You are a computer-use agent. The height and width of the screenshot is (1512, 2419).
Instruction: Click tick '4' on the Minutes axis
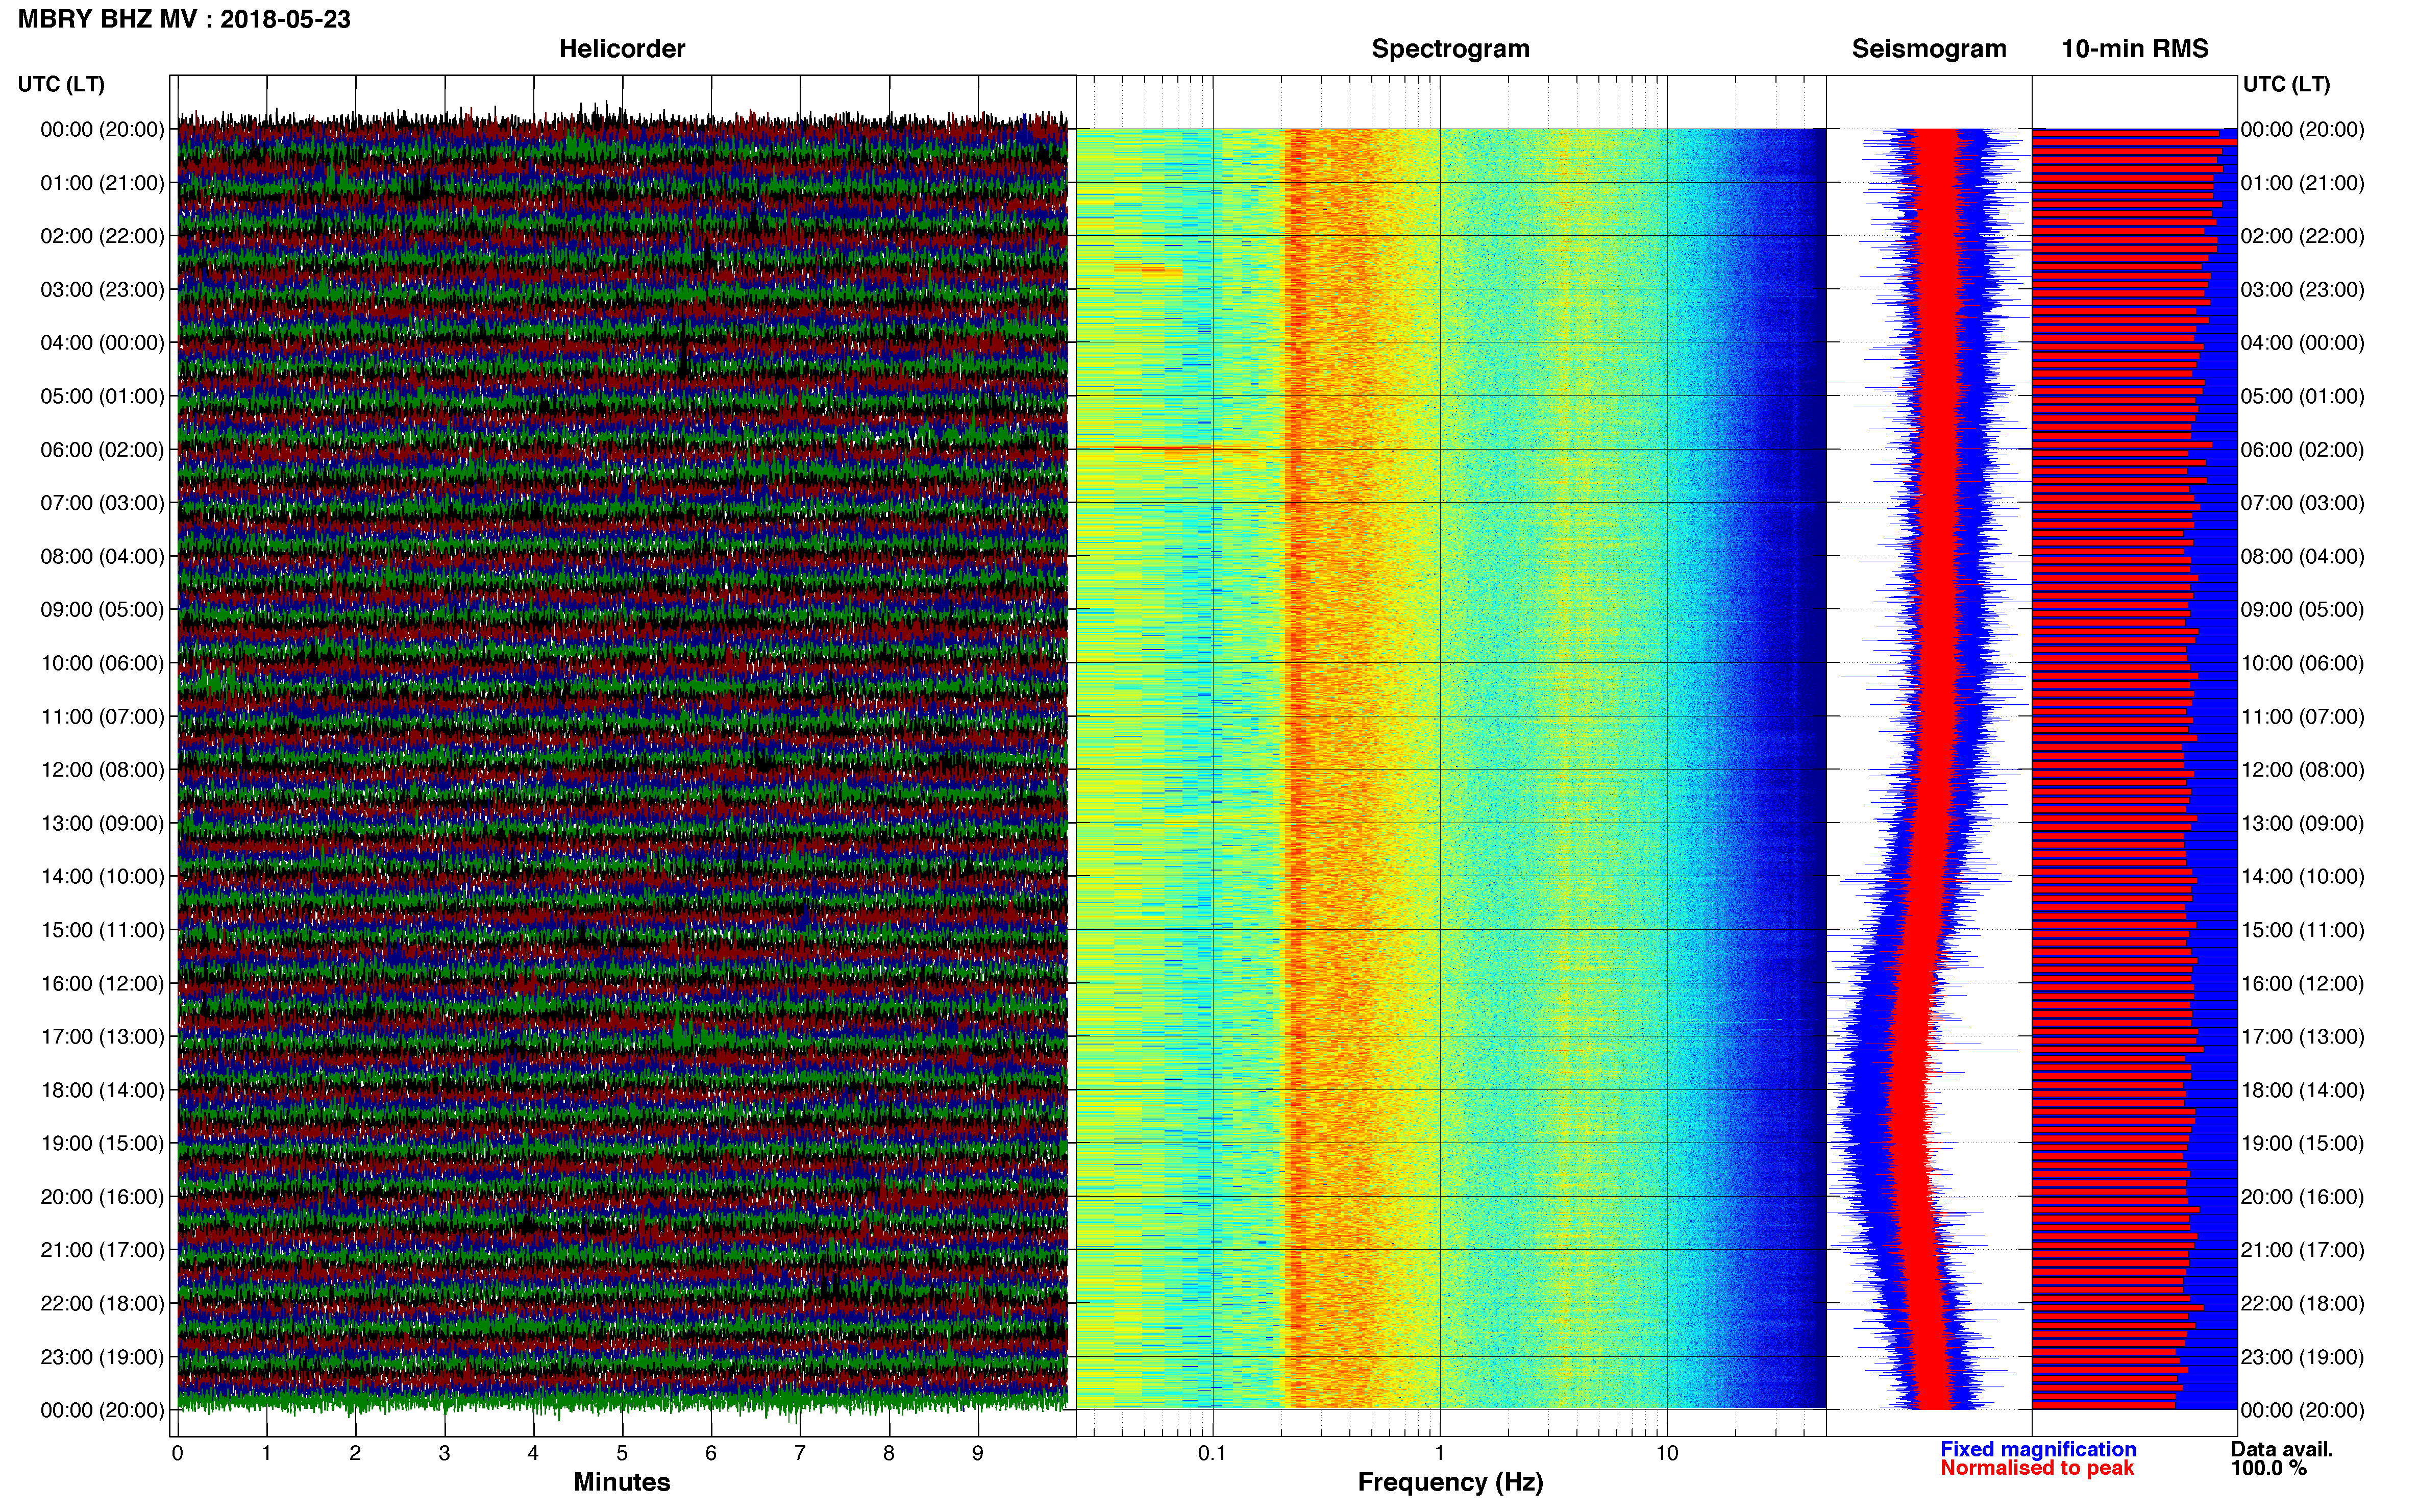(x=533, y=1454)
